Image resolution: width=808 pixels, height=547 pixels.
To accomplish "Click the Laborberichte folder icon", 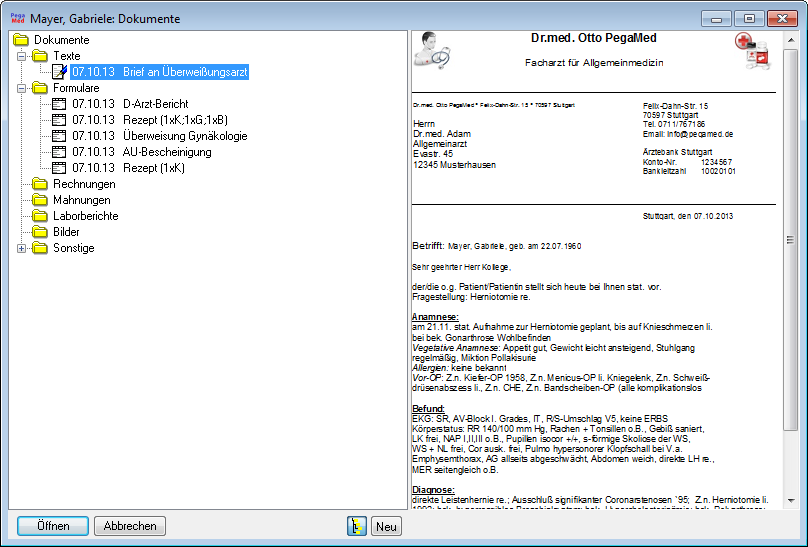I will point(40,216).
